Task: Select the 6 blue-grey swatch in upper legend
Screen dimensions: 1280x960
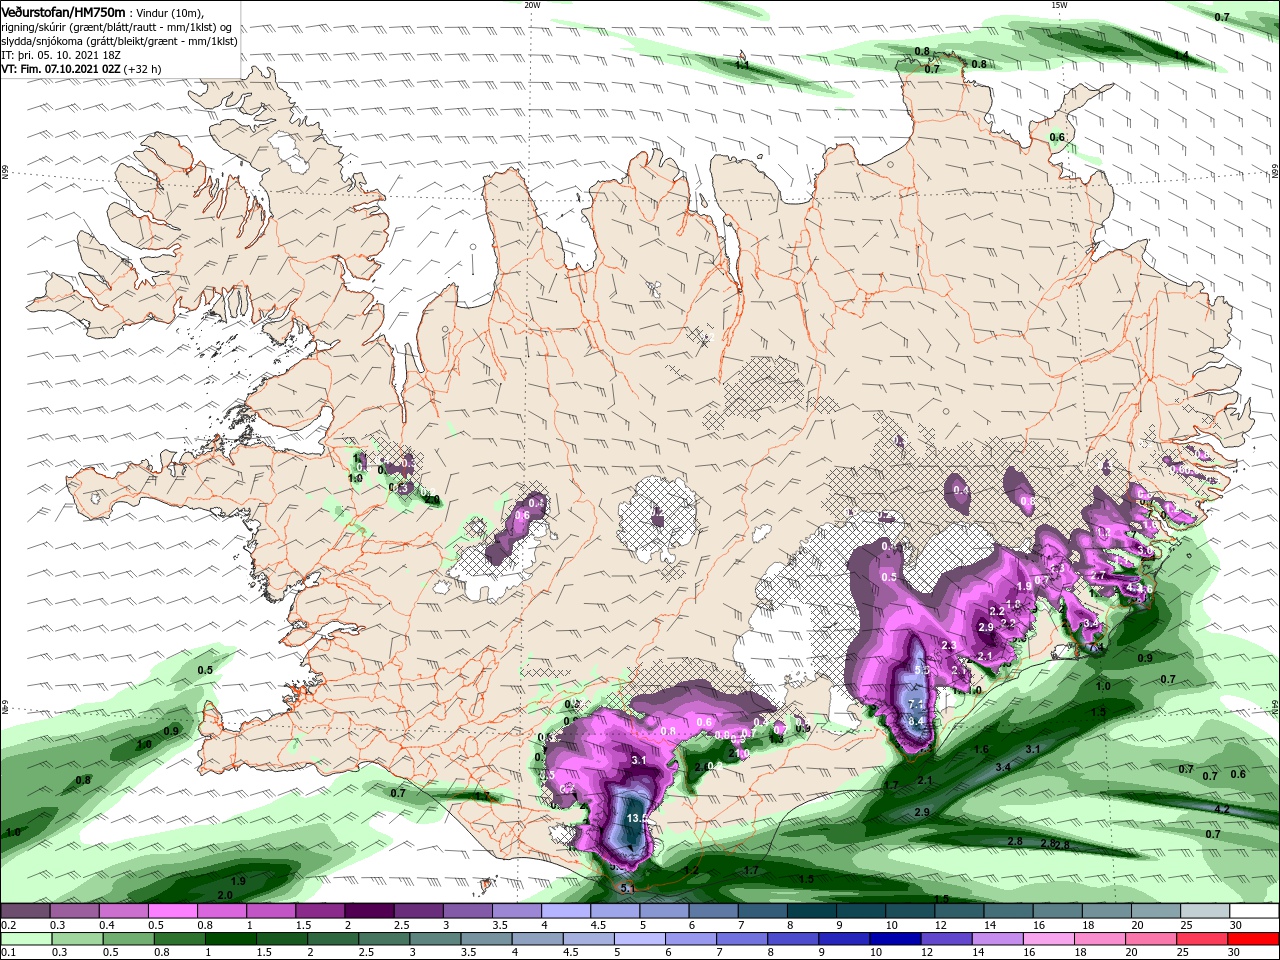Action: (x=713, y=911)
